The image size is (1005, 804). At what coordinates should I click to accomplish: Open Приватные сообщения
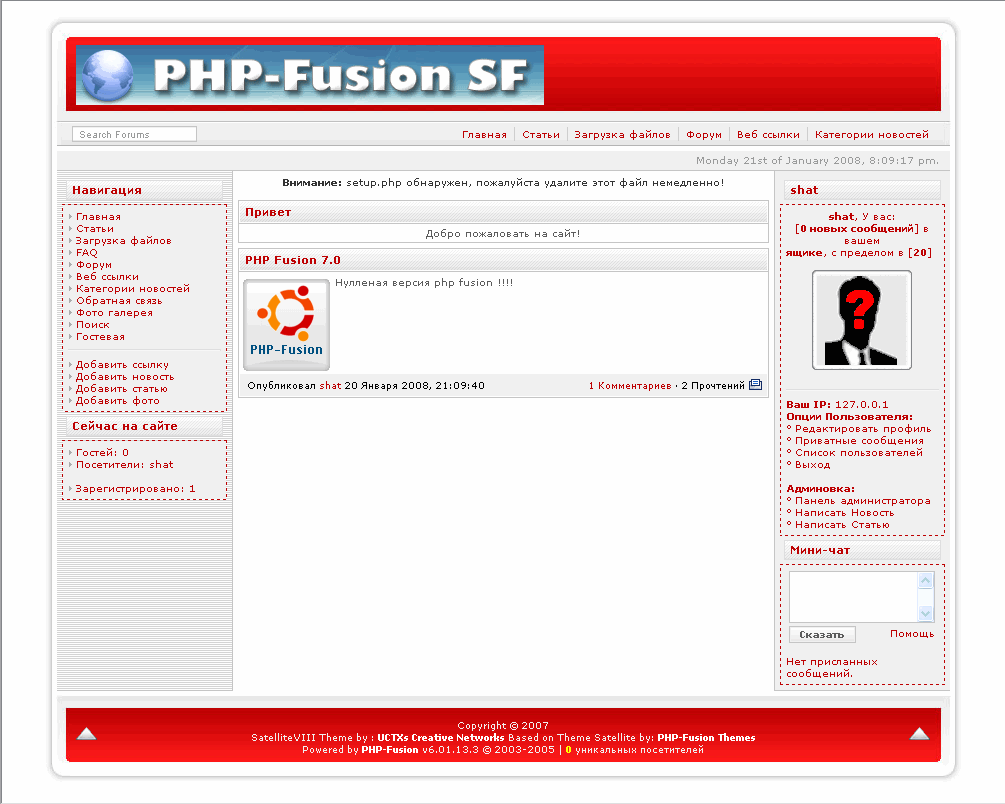pos(859,441)
